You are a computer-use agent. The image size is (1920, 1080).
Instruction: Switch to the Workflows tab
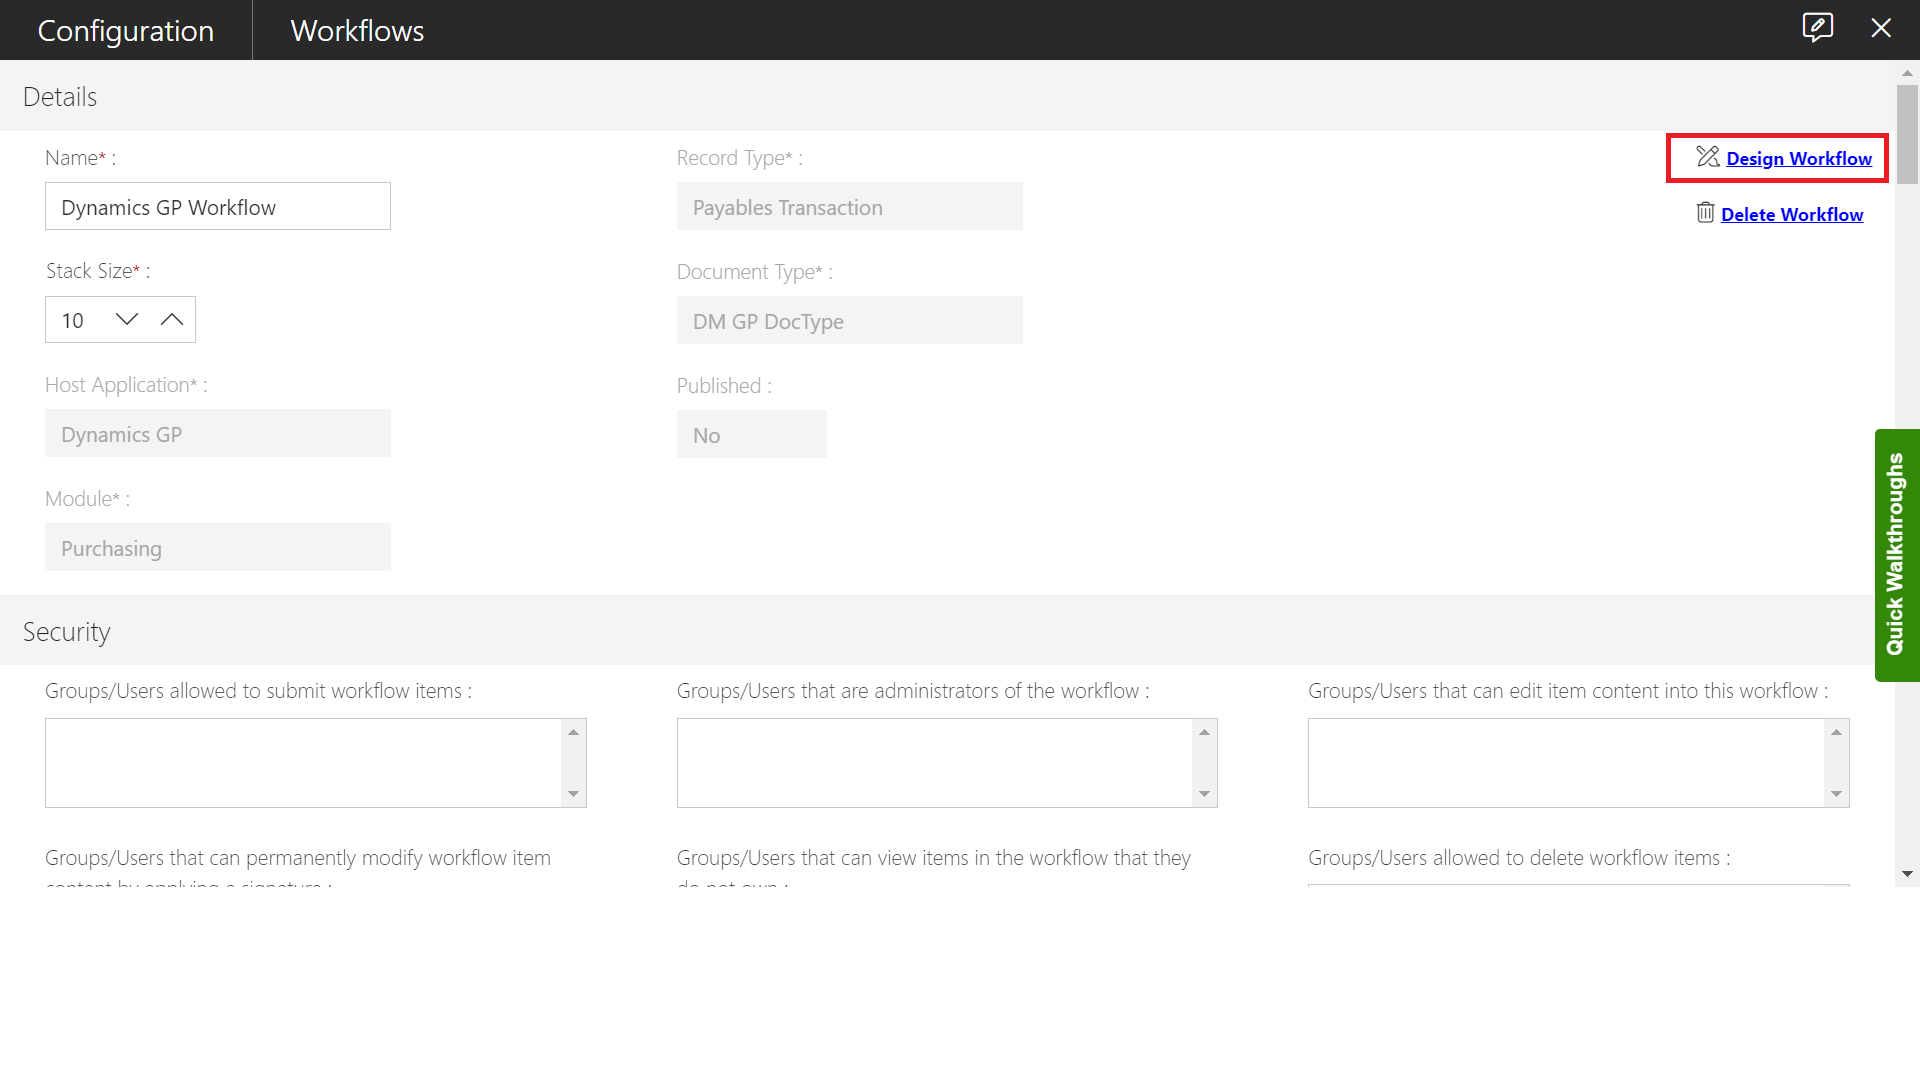point(356,30)
